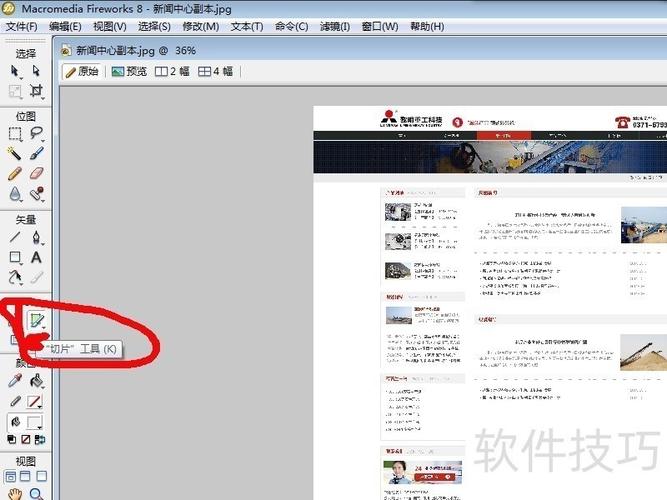The image size is (667, 500).
Task: Select the vector Line tool
Action: click(15, 237)
